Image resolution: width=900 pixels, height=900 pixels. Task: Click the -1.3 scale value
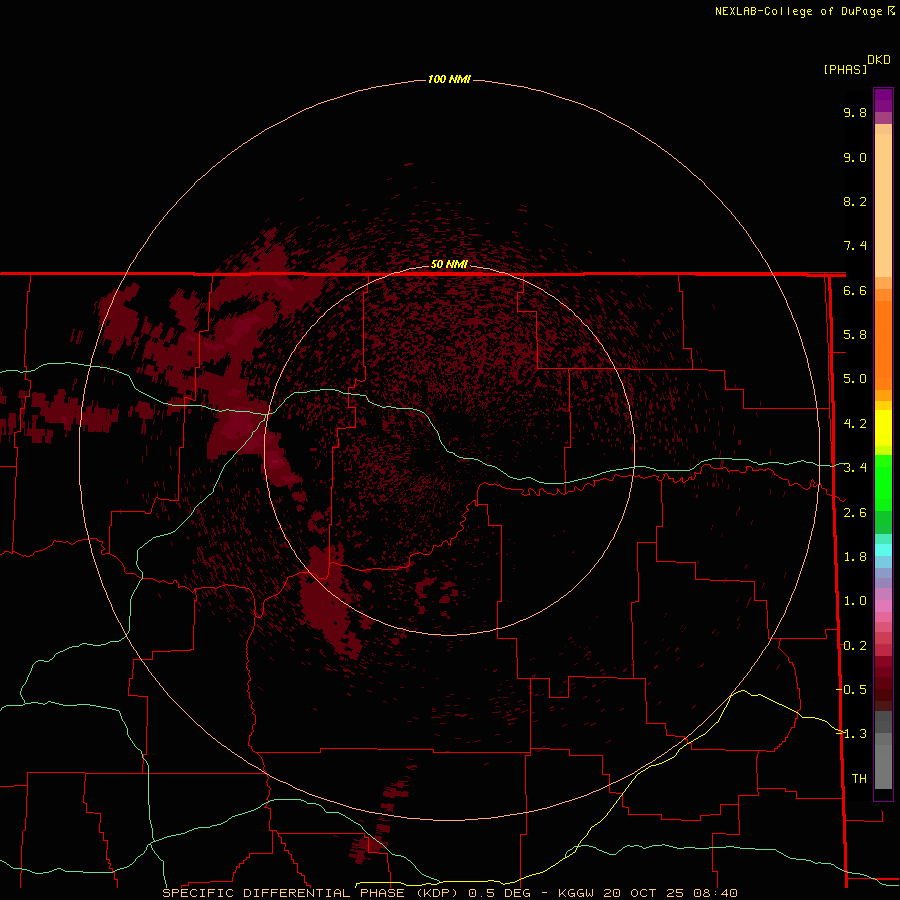coord(852,734)
